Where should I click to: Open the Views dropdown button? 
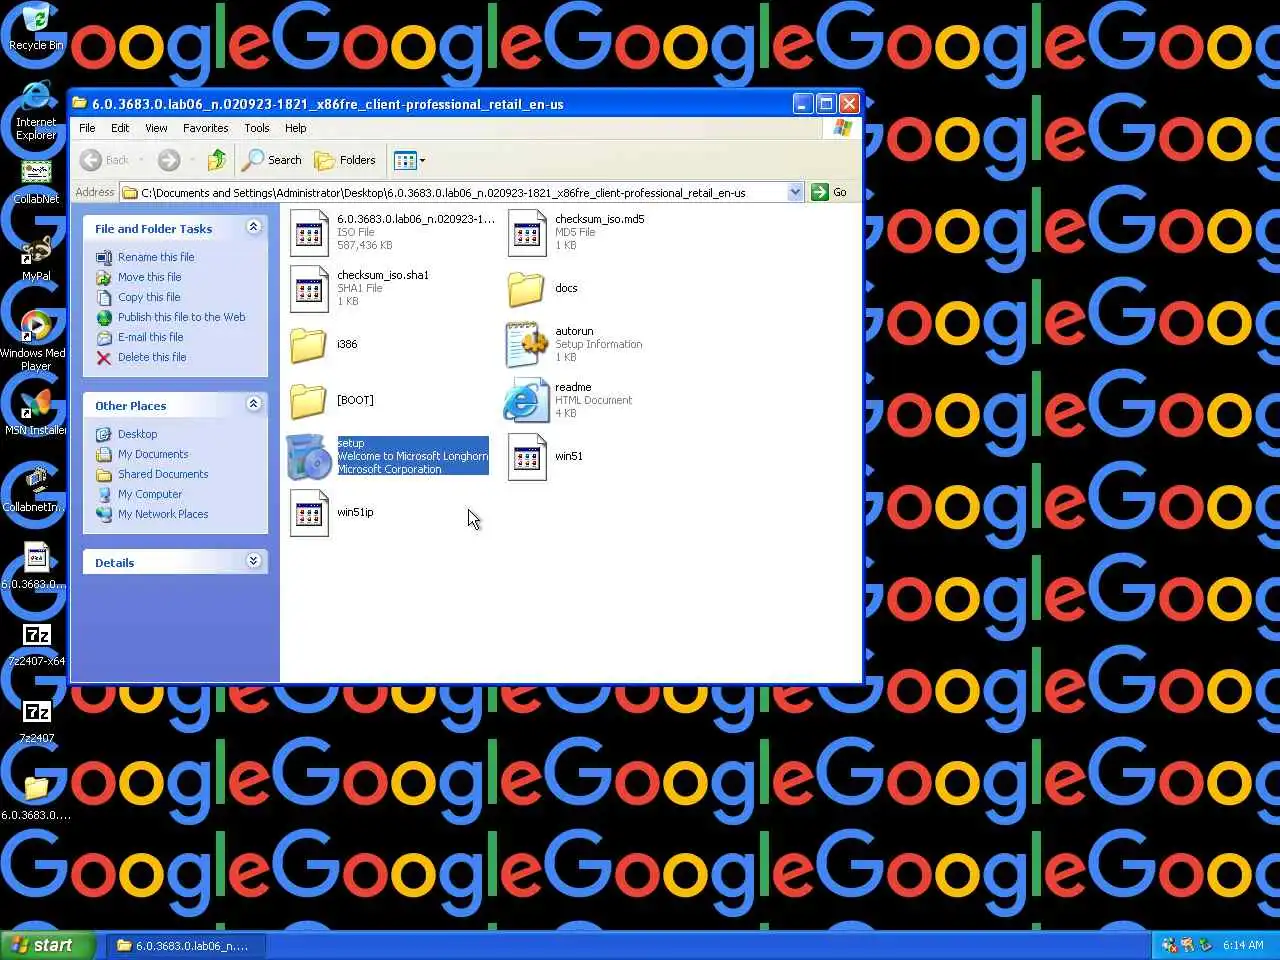click(x=410, y=160)
